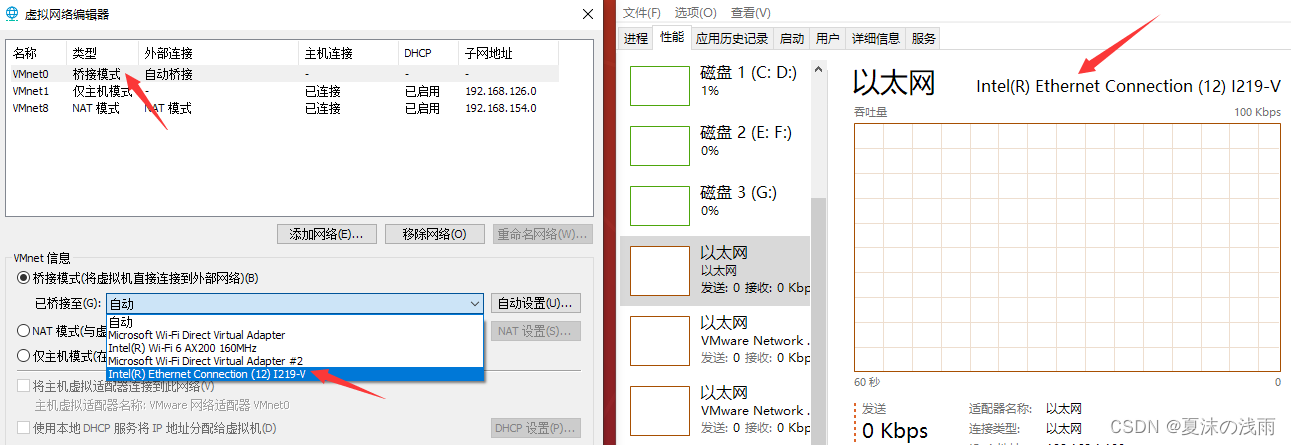Select the VMnet1 host-only row
The height and width of the screenshot is (445, 1291).
[x=282, y=91]
